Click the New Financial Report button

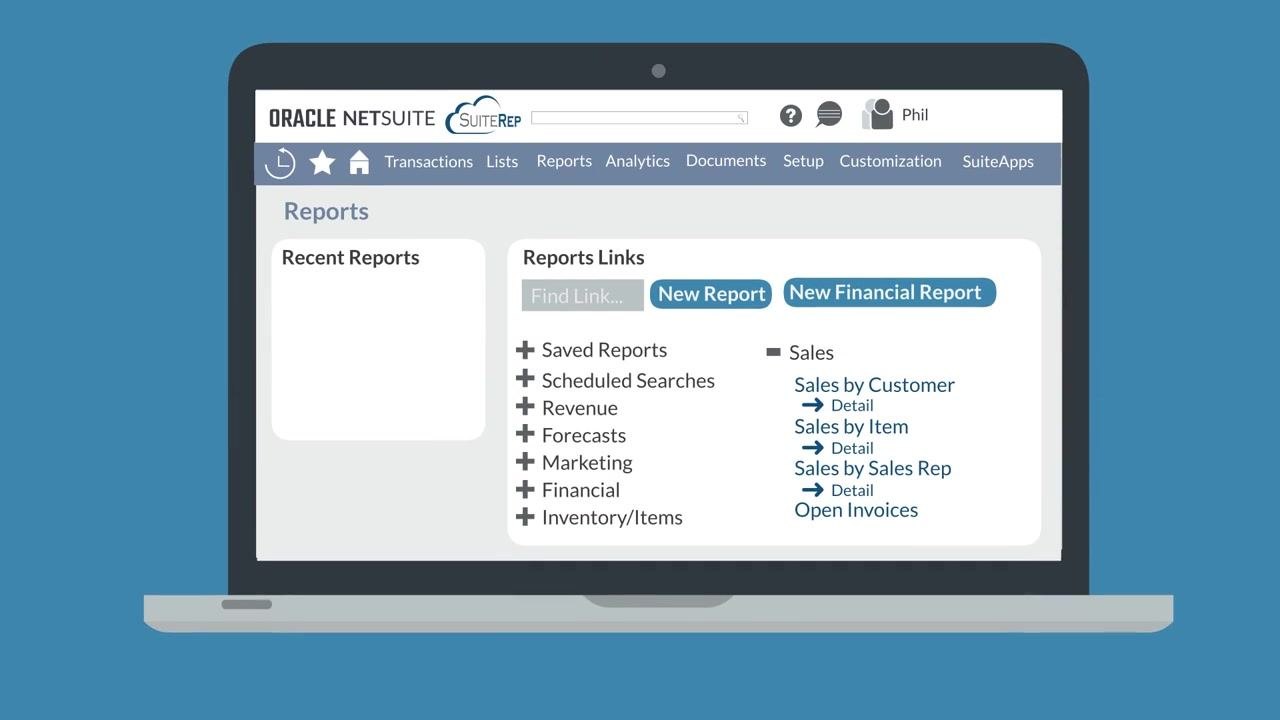pos(889,293)
